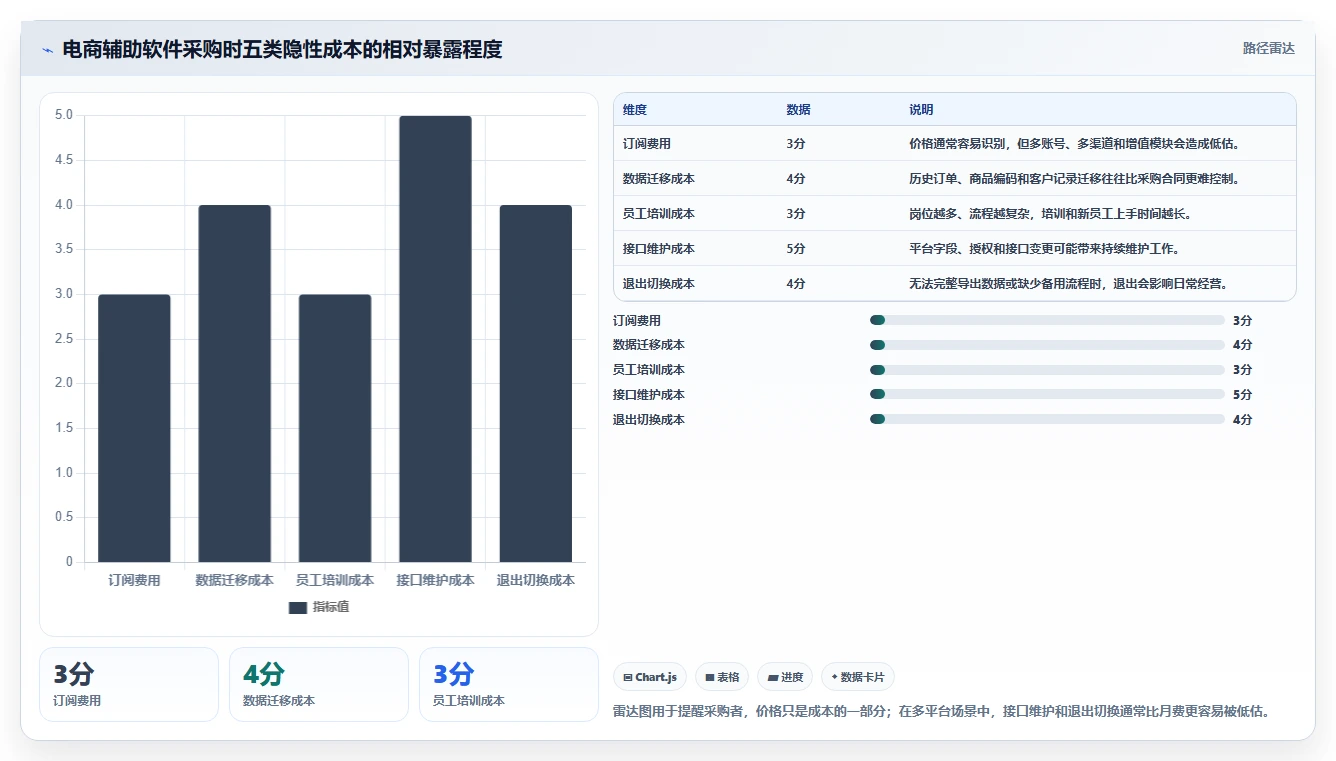Click the description starting with 历史订单
Screen dimensions: 1336x761
(1075, 179)
